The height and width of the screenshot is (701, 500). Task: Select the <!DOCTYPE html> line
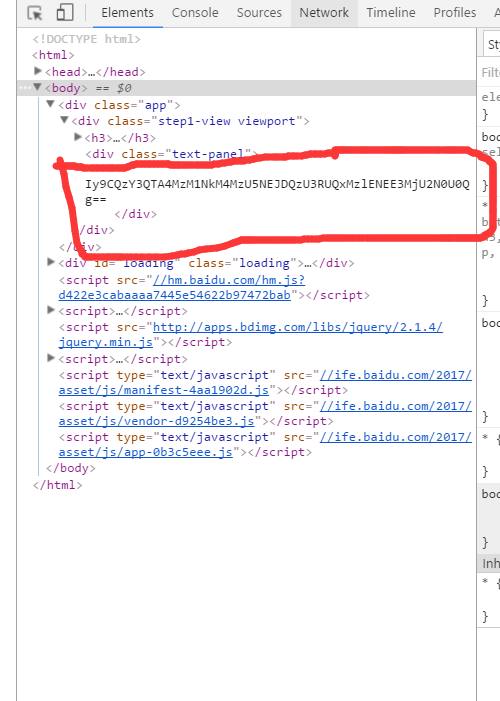tap(86, 39)
